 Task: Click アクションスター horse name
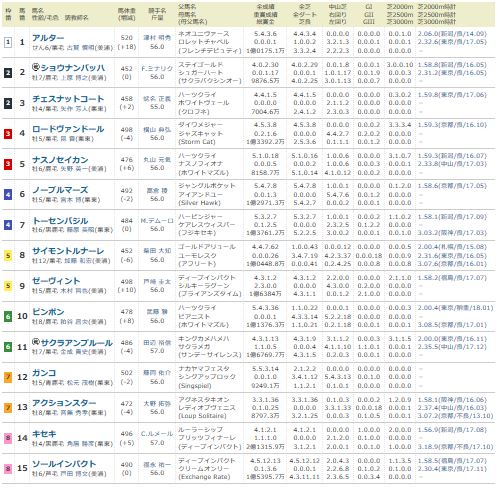click(x=64, y=403)
